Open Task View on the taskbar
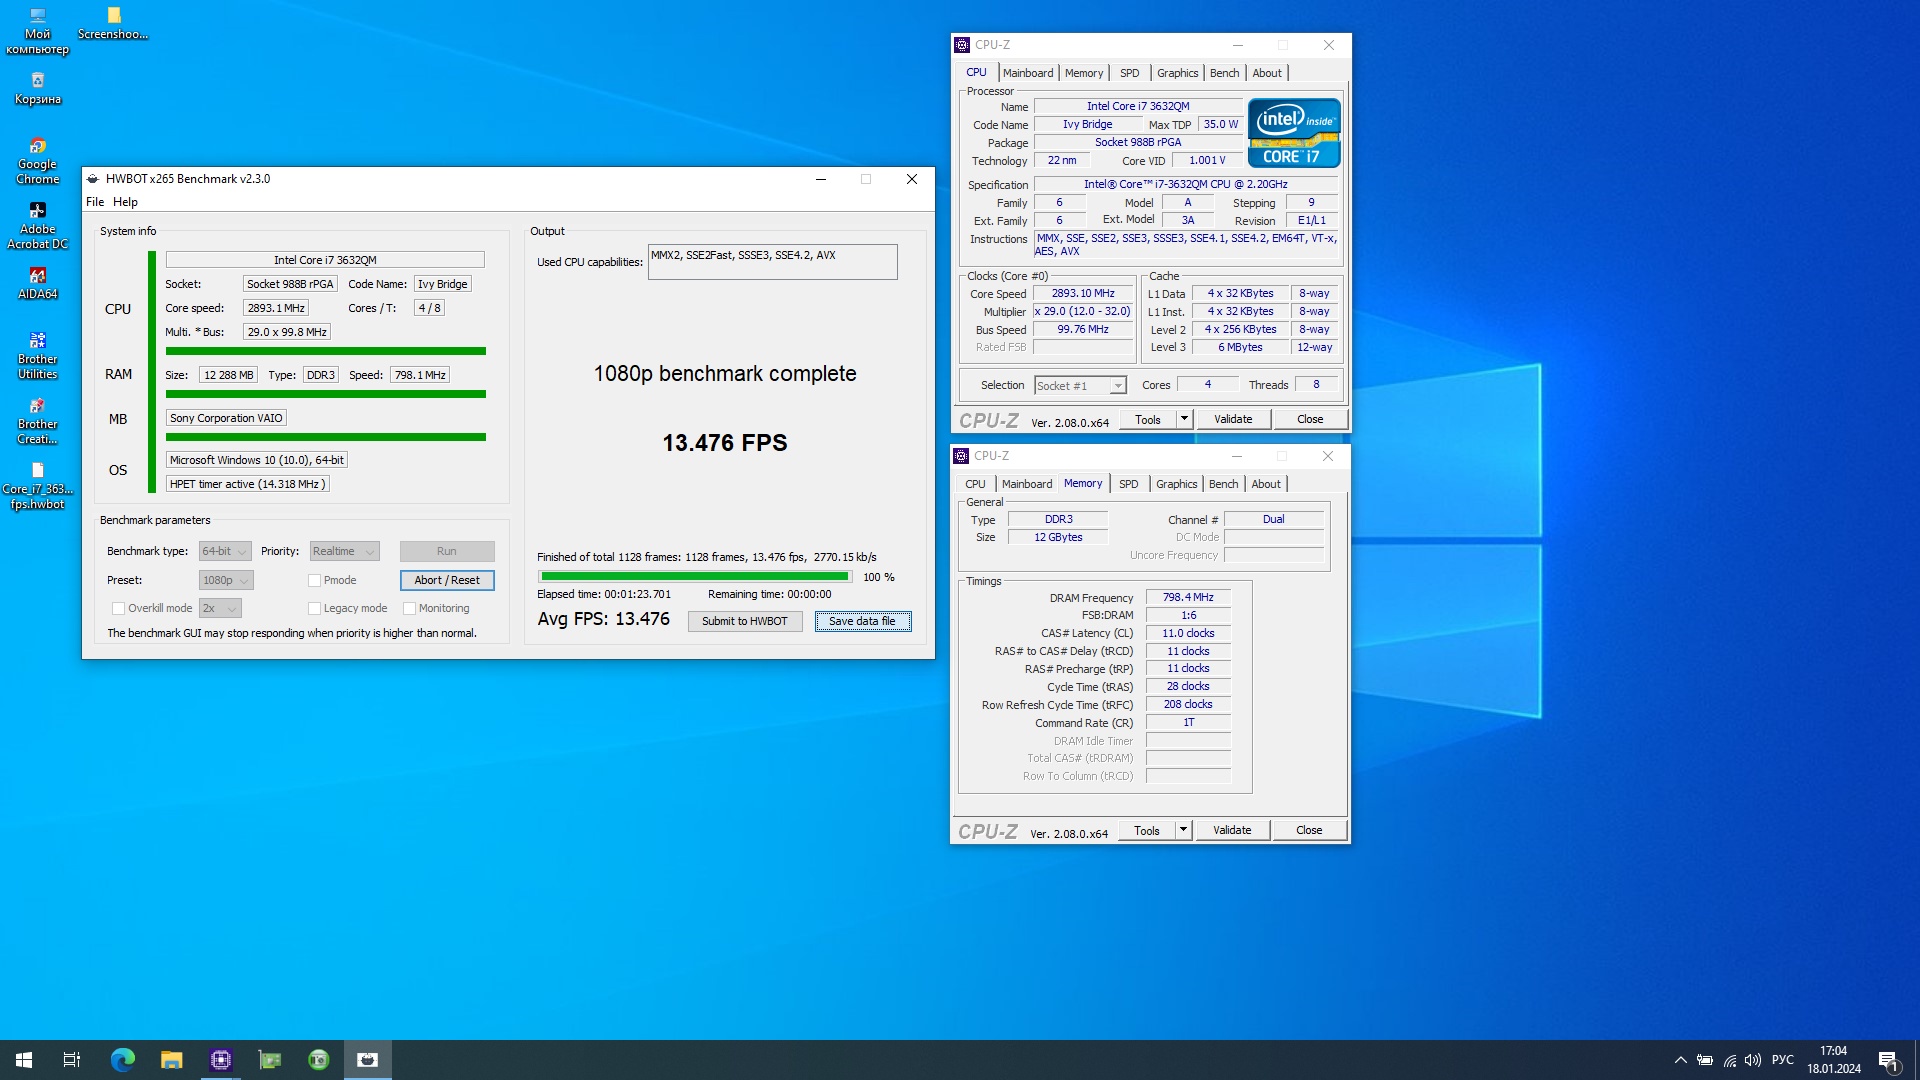The width and height of the screenshot is (1920, 1080). (72, 1060)
